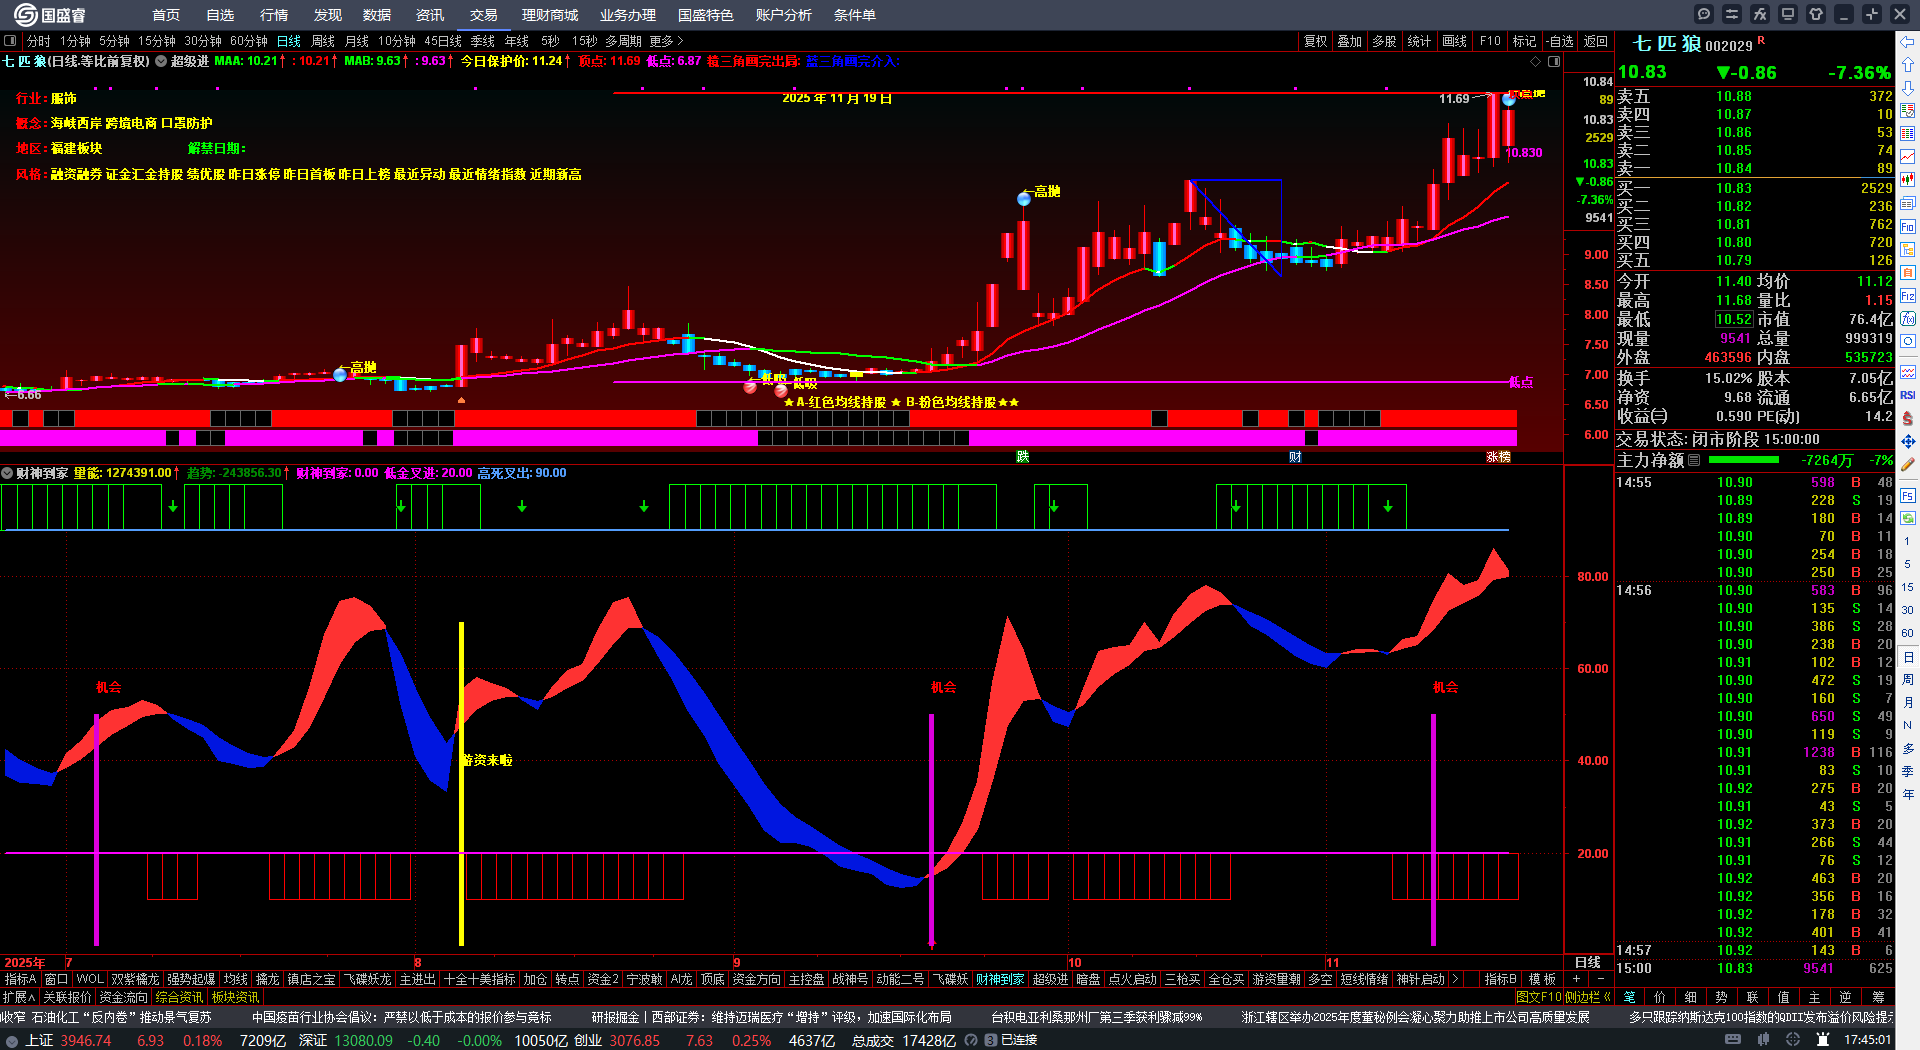Click the down arrow icon in right sidebar
Screen dimensions: 1920x1050
[1908, 87]
